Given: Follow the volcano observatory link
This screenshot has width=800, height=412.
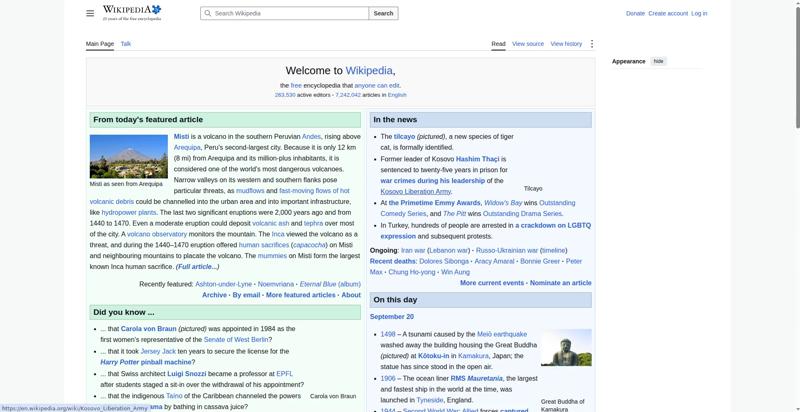Looking at the screenshot, I should coord(157,234).
